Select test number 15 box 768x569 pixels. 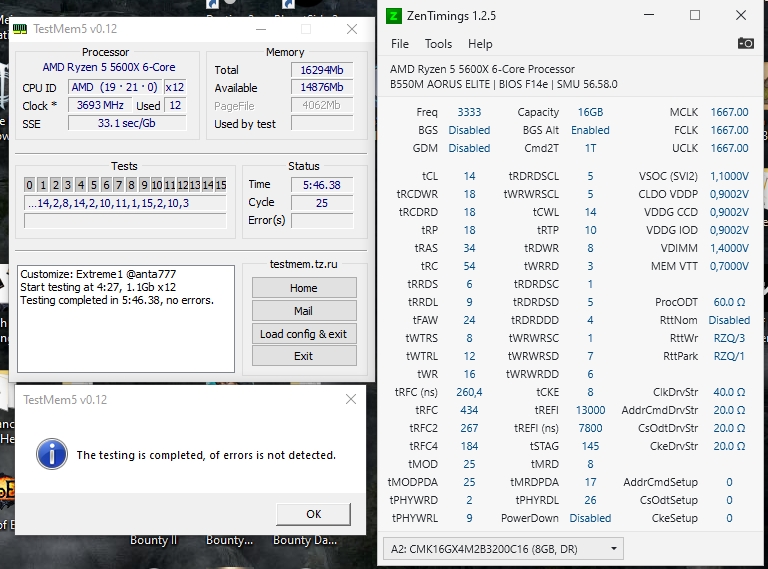(x=221, y=185)
